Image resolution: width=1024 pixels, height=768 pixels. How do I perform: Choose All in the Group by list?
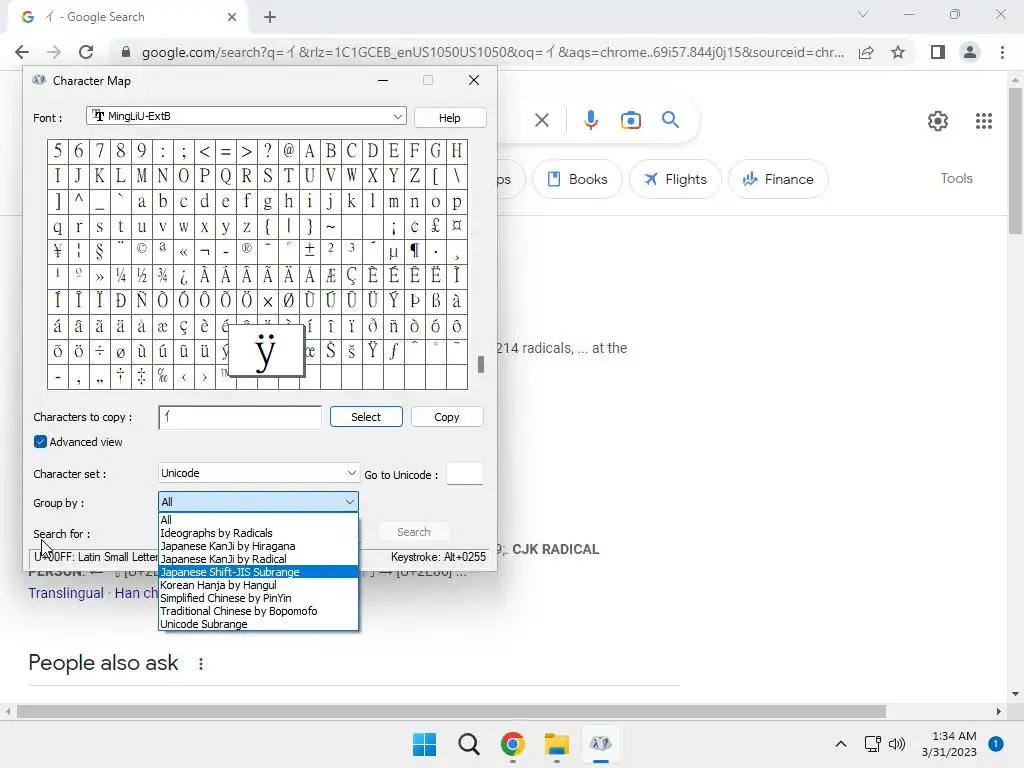coord(258,520)
